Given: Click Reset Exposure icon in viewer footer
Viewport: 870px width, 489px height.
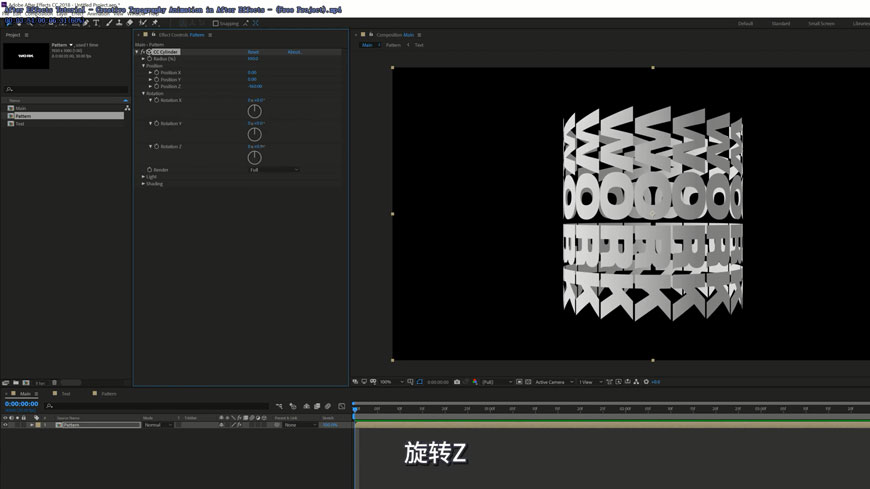Looking at the screenshot, I should pos(646,382).
